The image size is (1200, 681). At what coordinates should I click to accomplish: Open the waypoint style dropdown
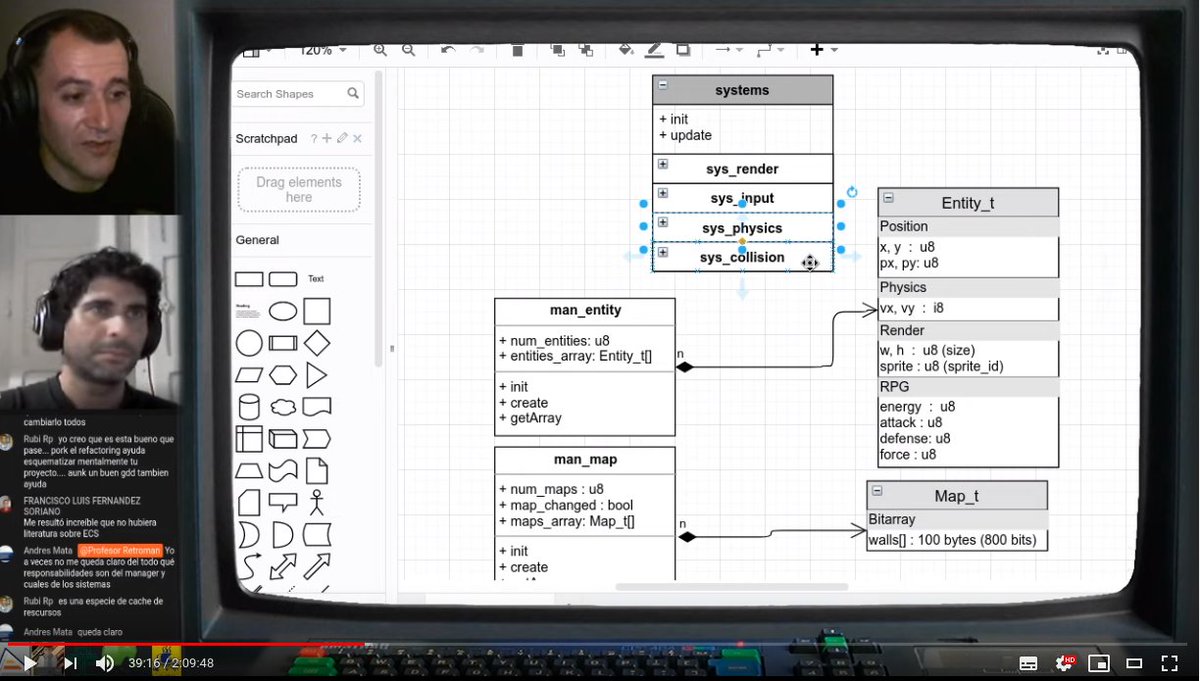(x=769, y=50)
